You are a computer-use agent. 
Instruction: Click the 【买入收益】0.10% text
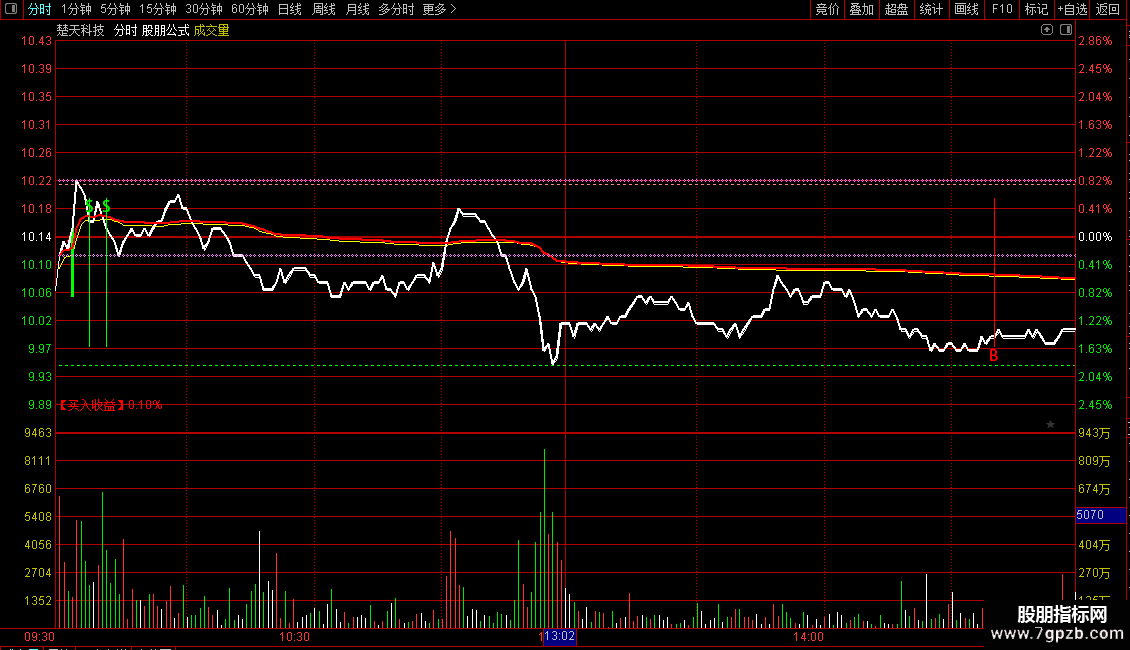[111, 405]
